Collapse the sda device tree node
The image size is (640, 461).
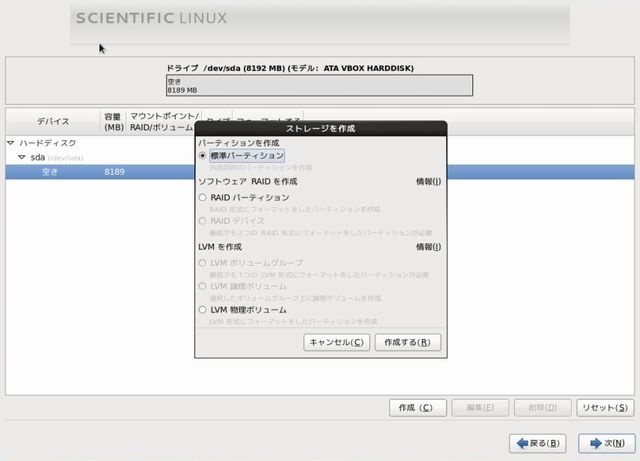pos(21,157)
